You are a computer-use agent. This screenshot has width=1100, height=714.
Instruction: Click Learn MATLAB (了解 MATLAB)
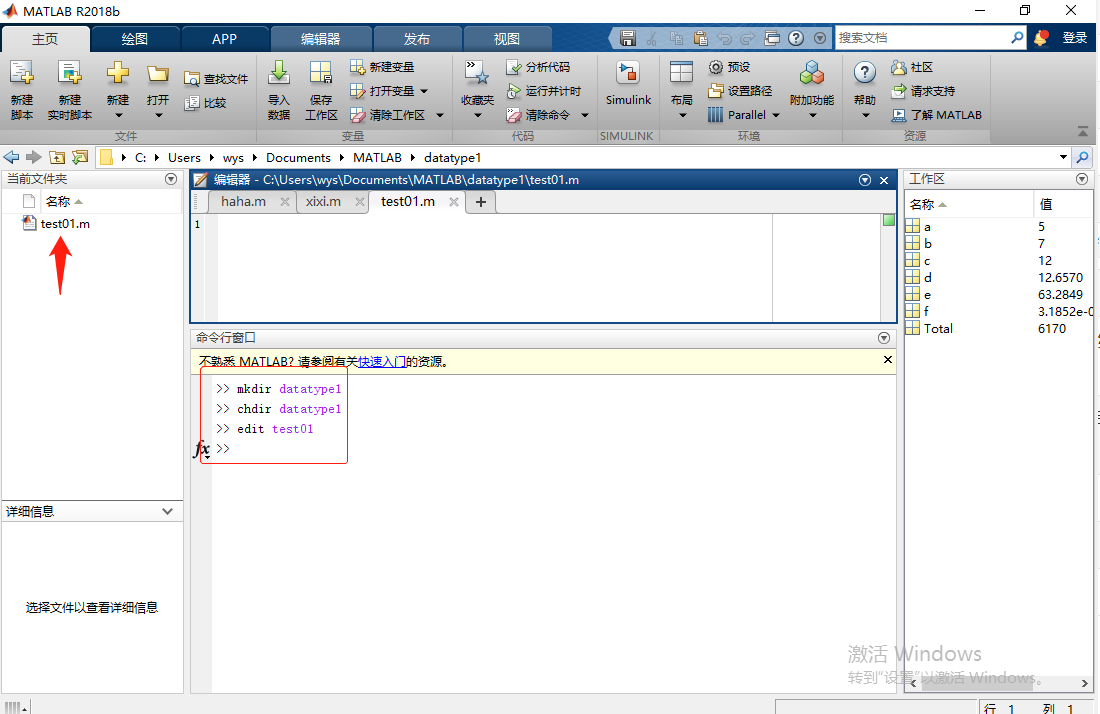[937, 115]
